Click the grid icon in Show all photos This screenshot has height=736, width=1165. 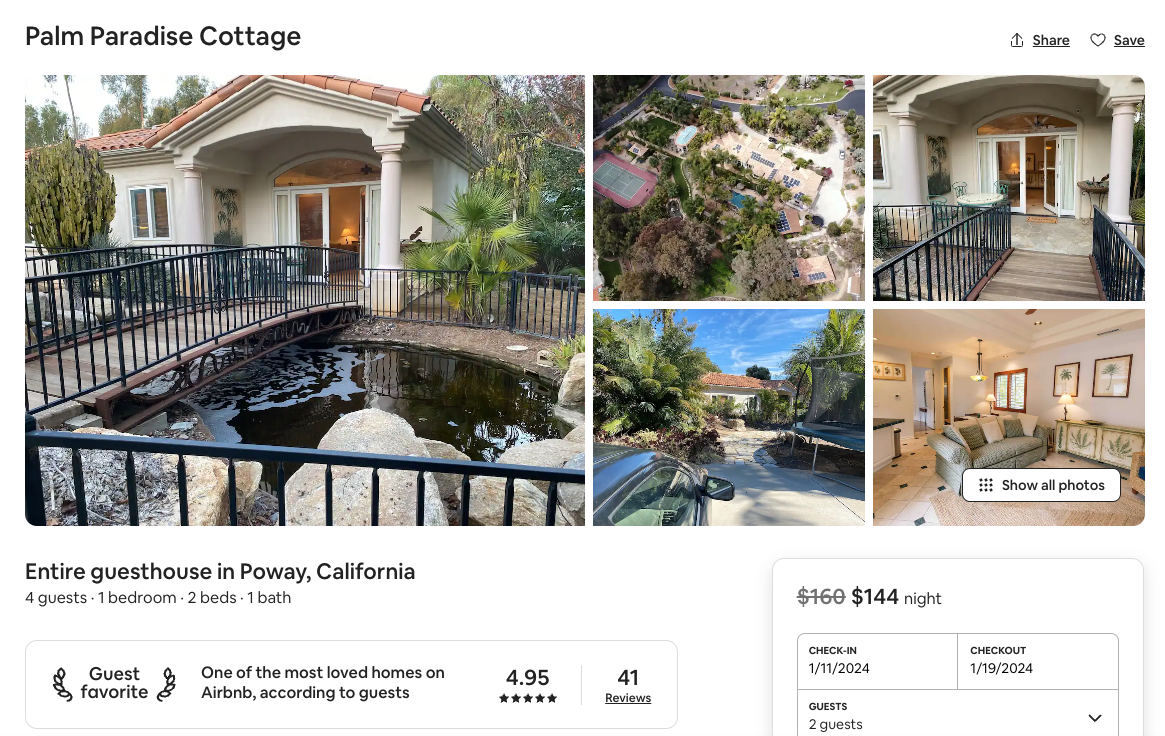[986, 485]
